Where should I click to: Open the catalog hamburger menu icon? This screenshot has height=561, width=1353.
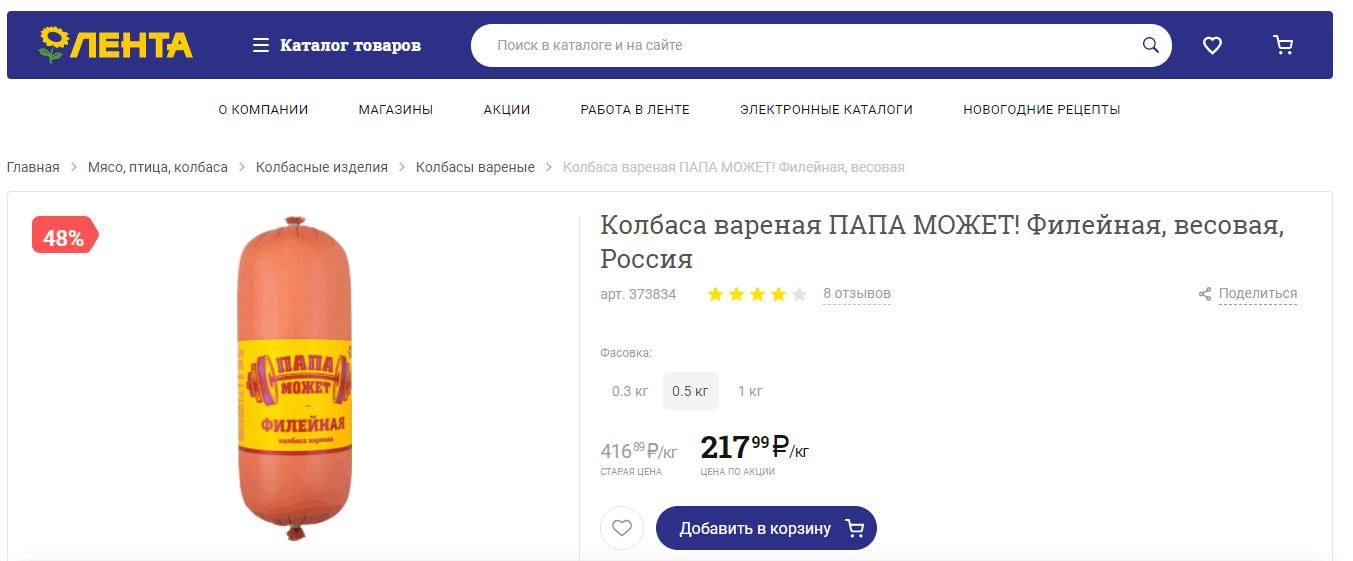(261, 45)
